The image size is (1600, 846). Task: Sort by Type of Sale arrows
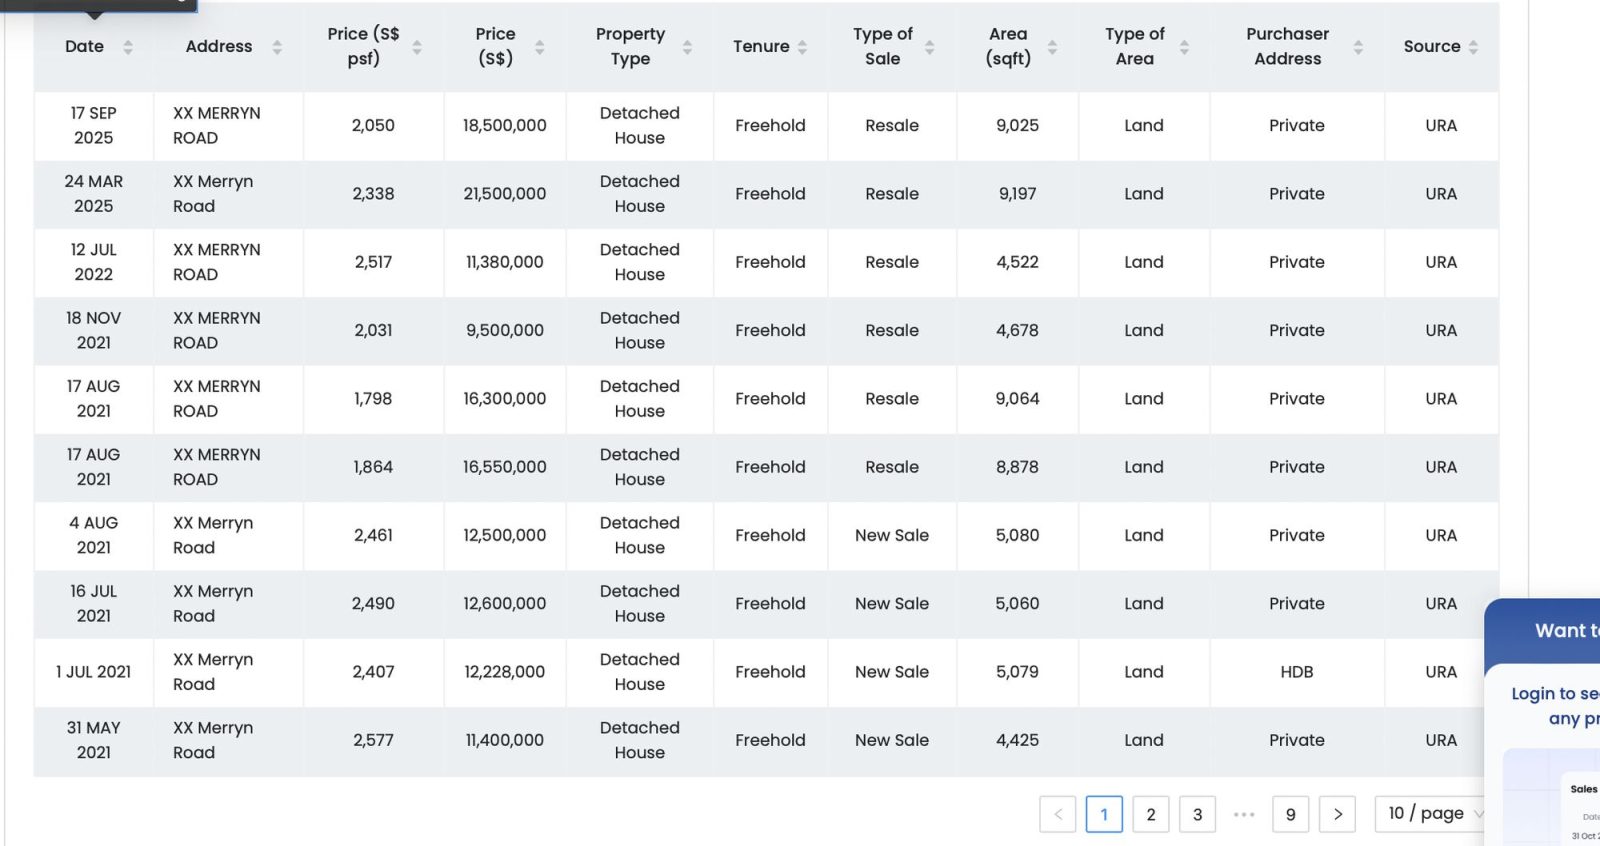pyautogui.click(x=930, y=47)
